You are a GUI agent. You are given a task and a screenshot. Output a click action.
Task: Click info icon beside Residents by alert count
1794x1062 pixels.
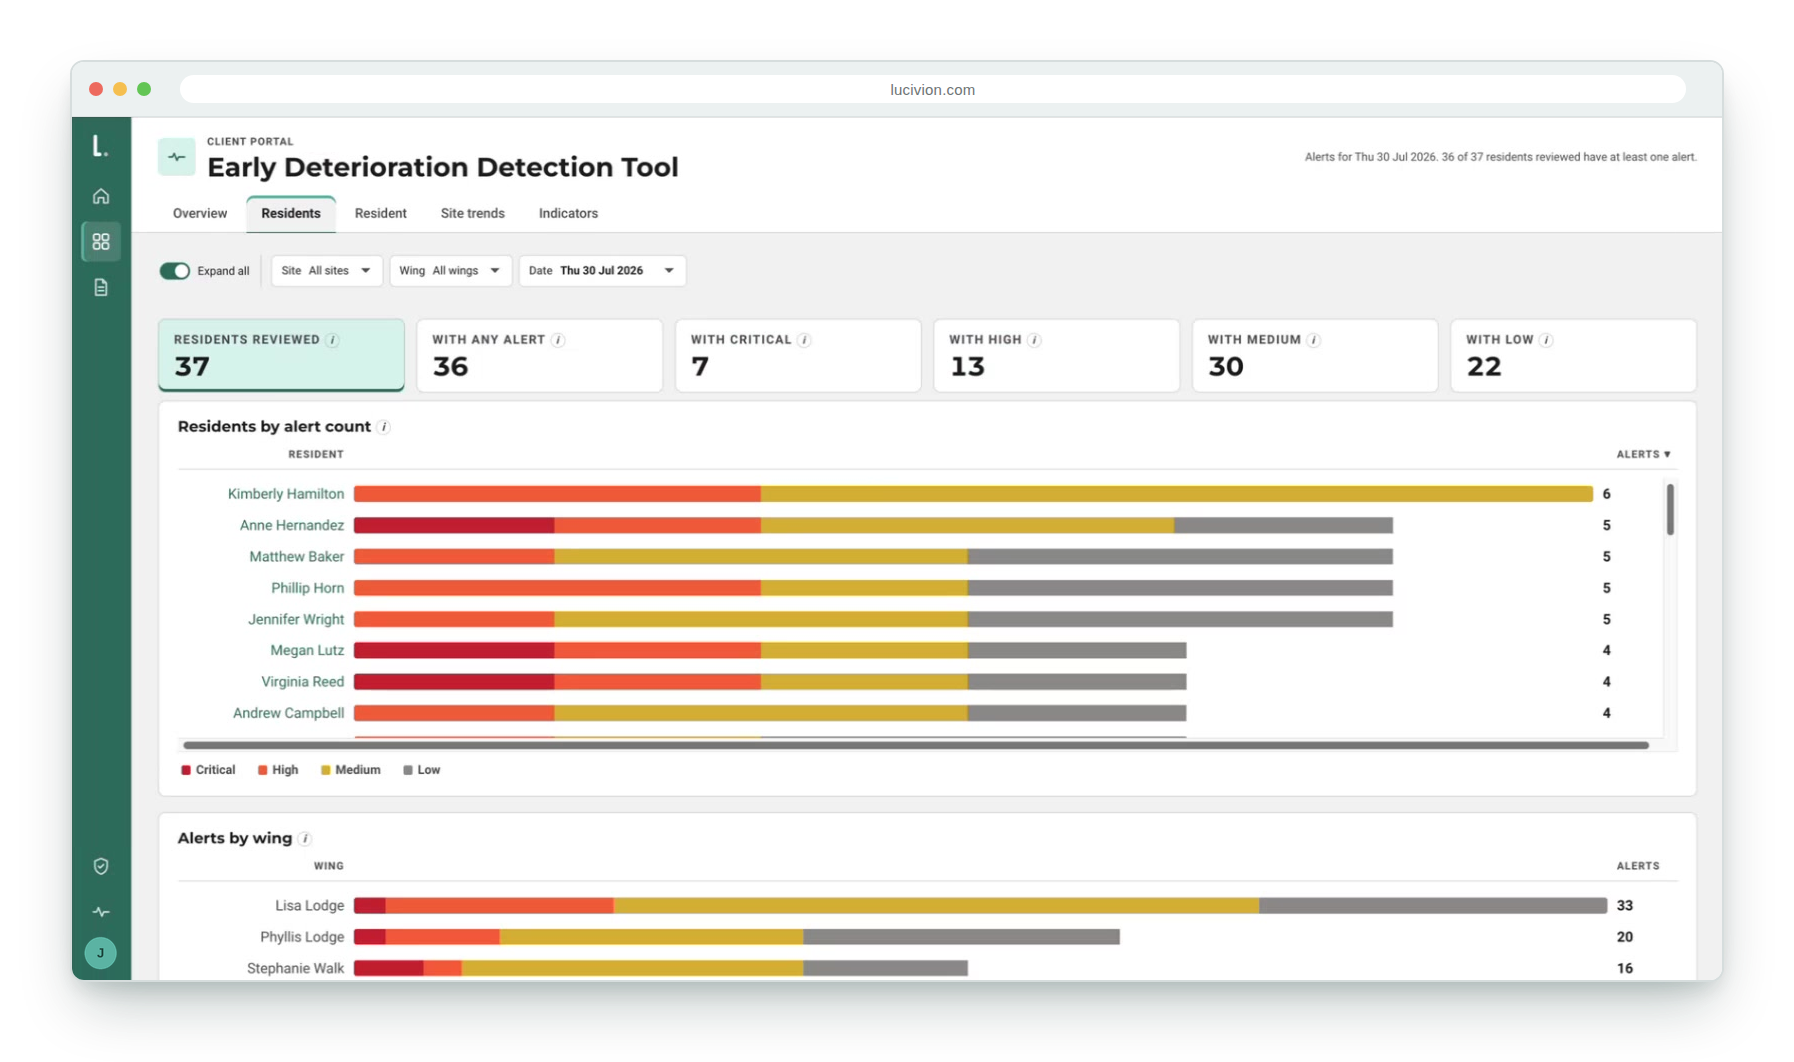[384, 427]
